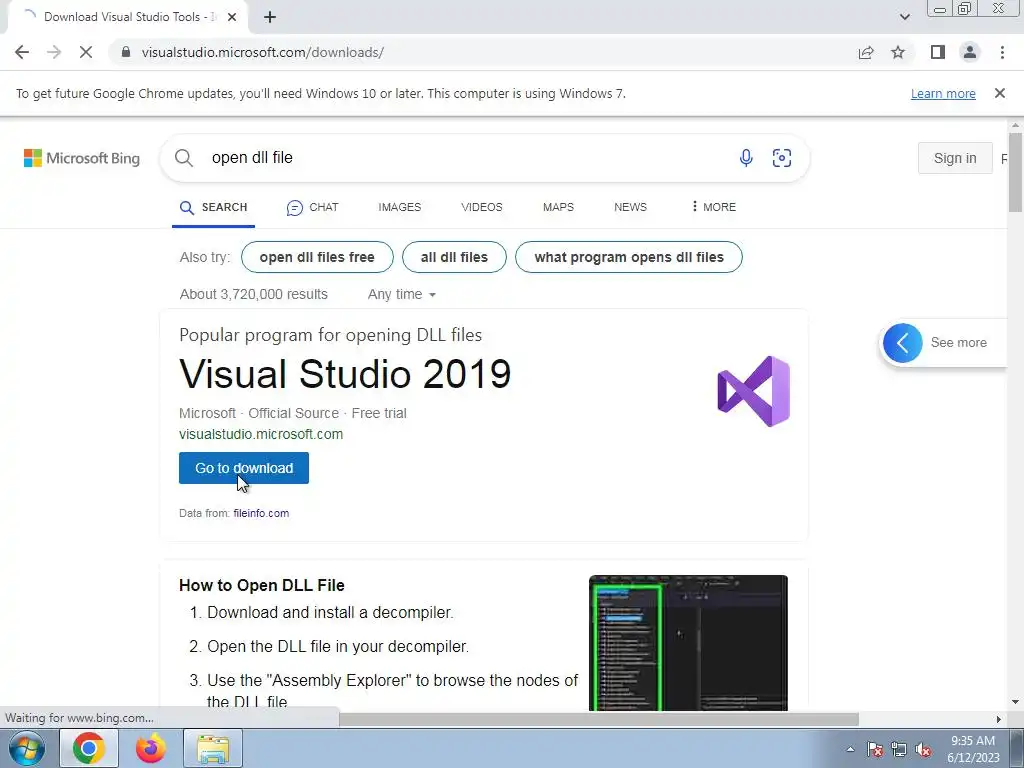1024x768 pixels.
Task: Click the network tray icon
Action: tap(899, 749)
